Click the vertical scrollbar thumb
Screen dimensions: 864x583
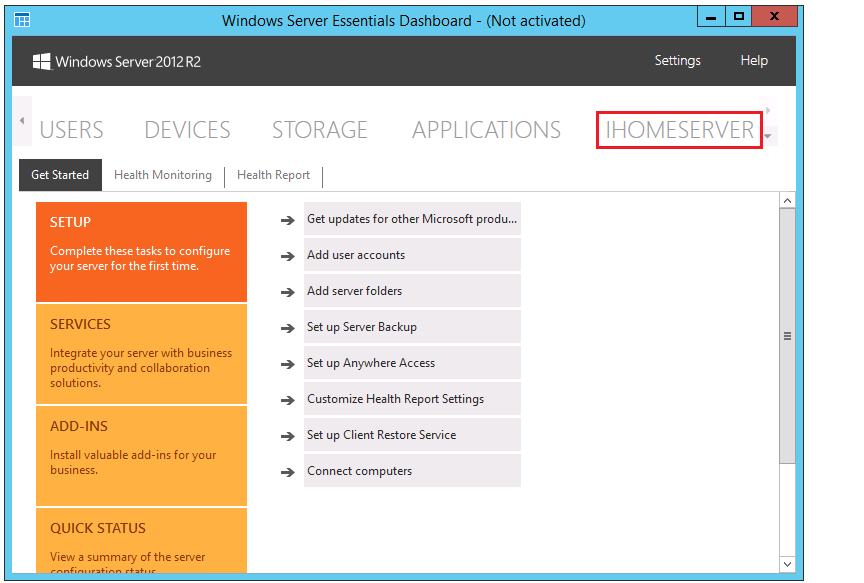tap(787, 336)
